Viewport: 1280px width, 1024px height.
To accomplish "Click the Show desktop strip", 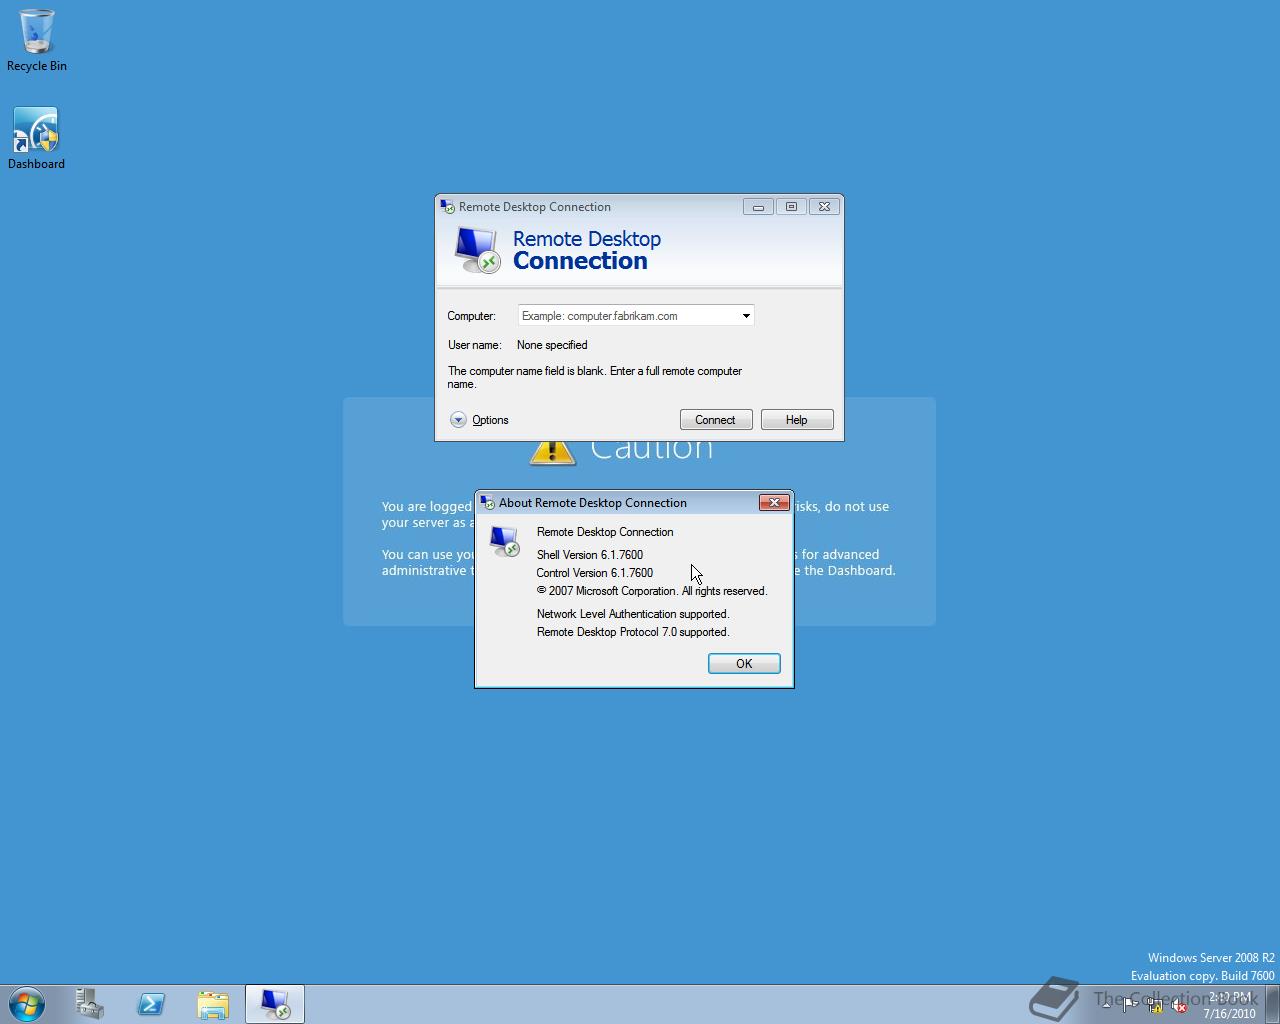I will coord(1273,1004).
